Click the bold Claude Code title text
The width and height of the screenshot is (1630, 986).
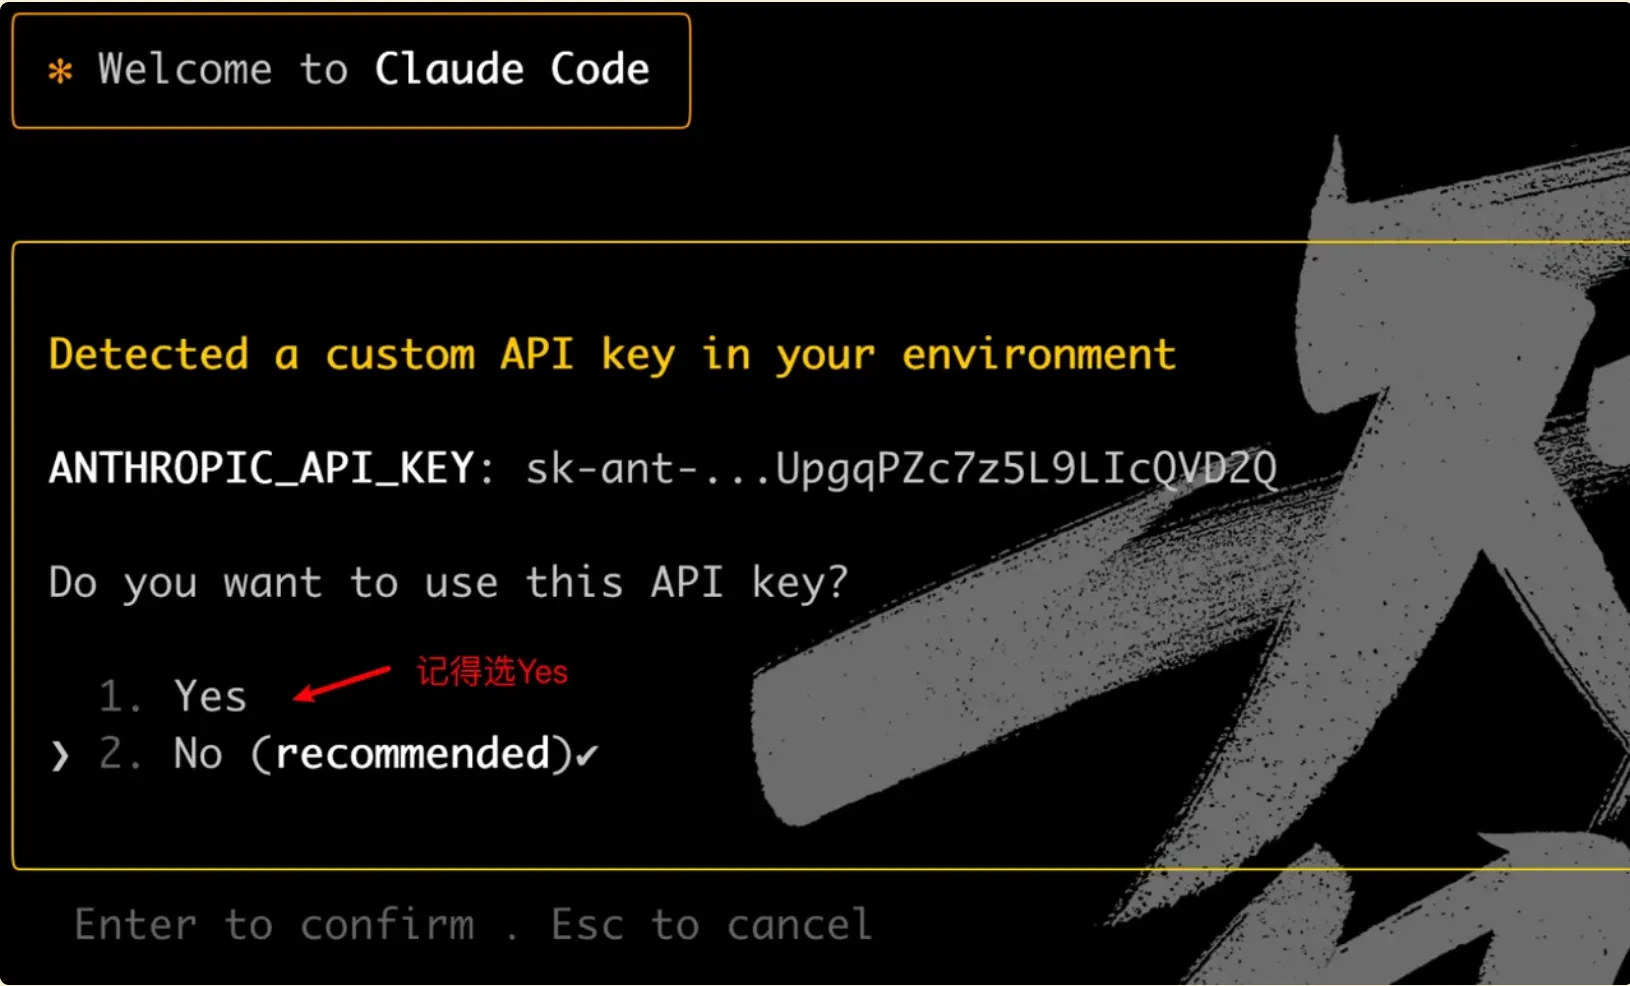point(512,70)
